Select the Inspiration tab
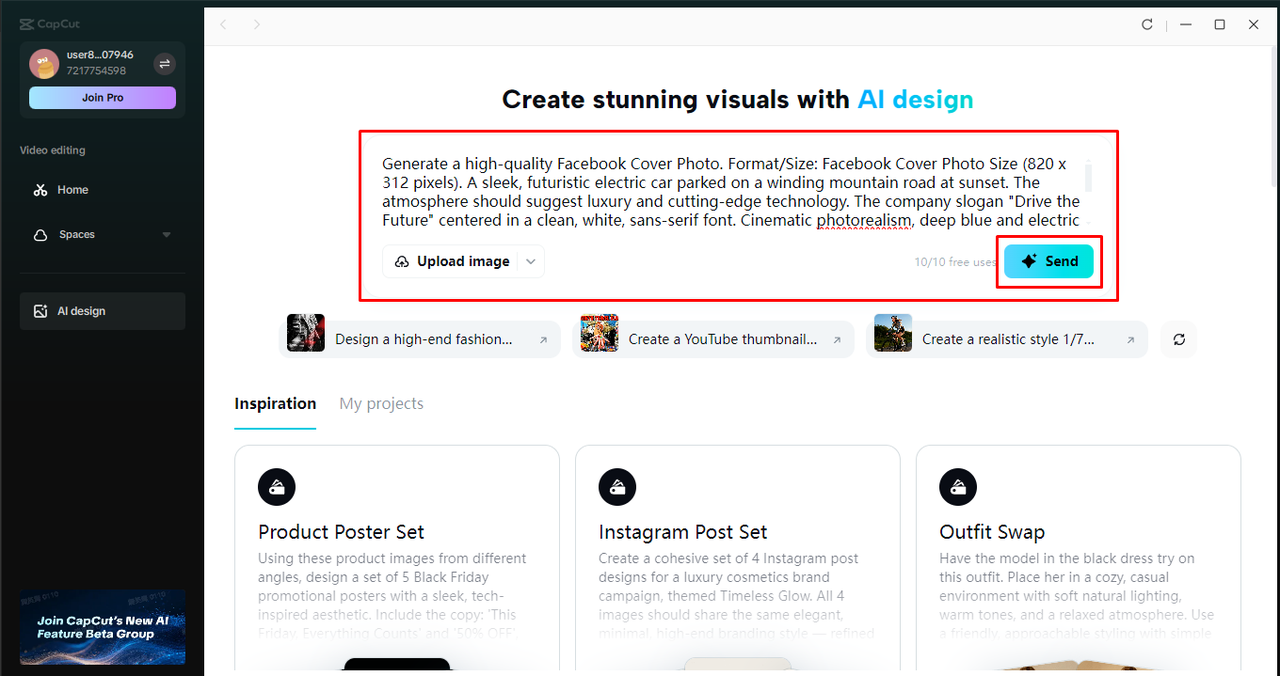 (x=275, y=404)
